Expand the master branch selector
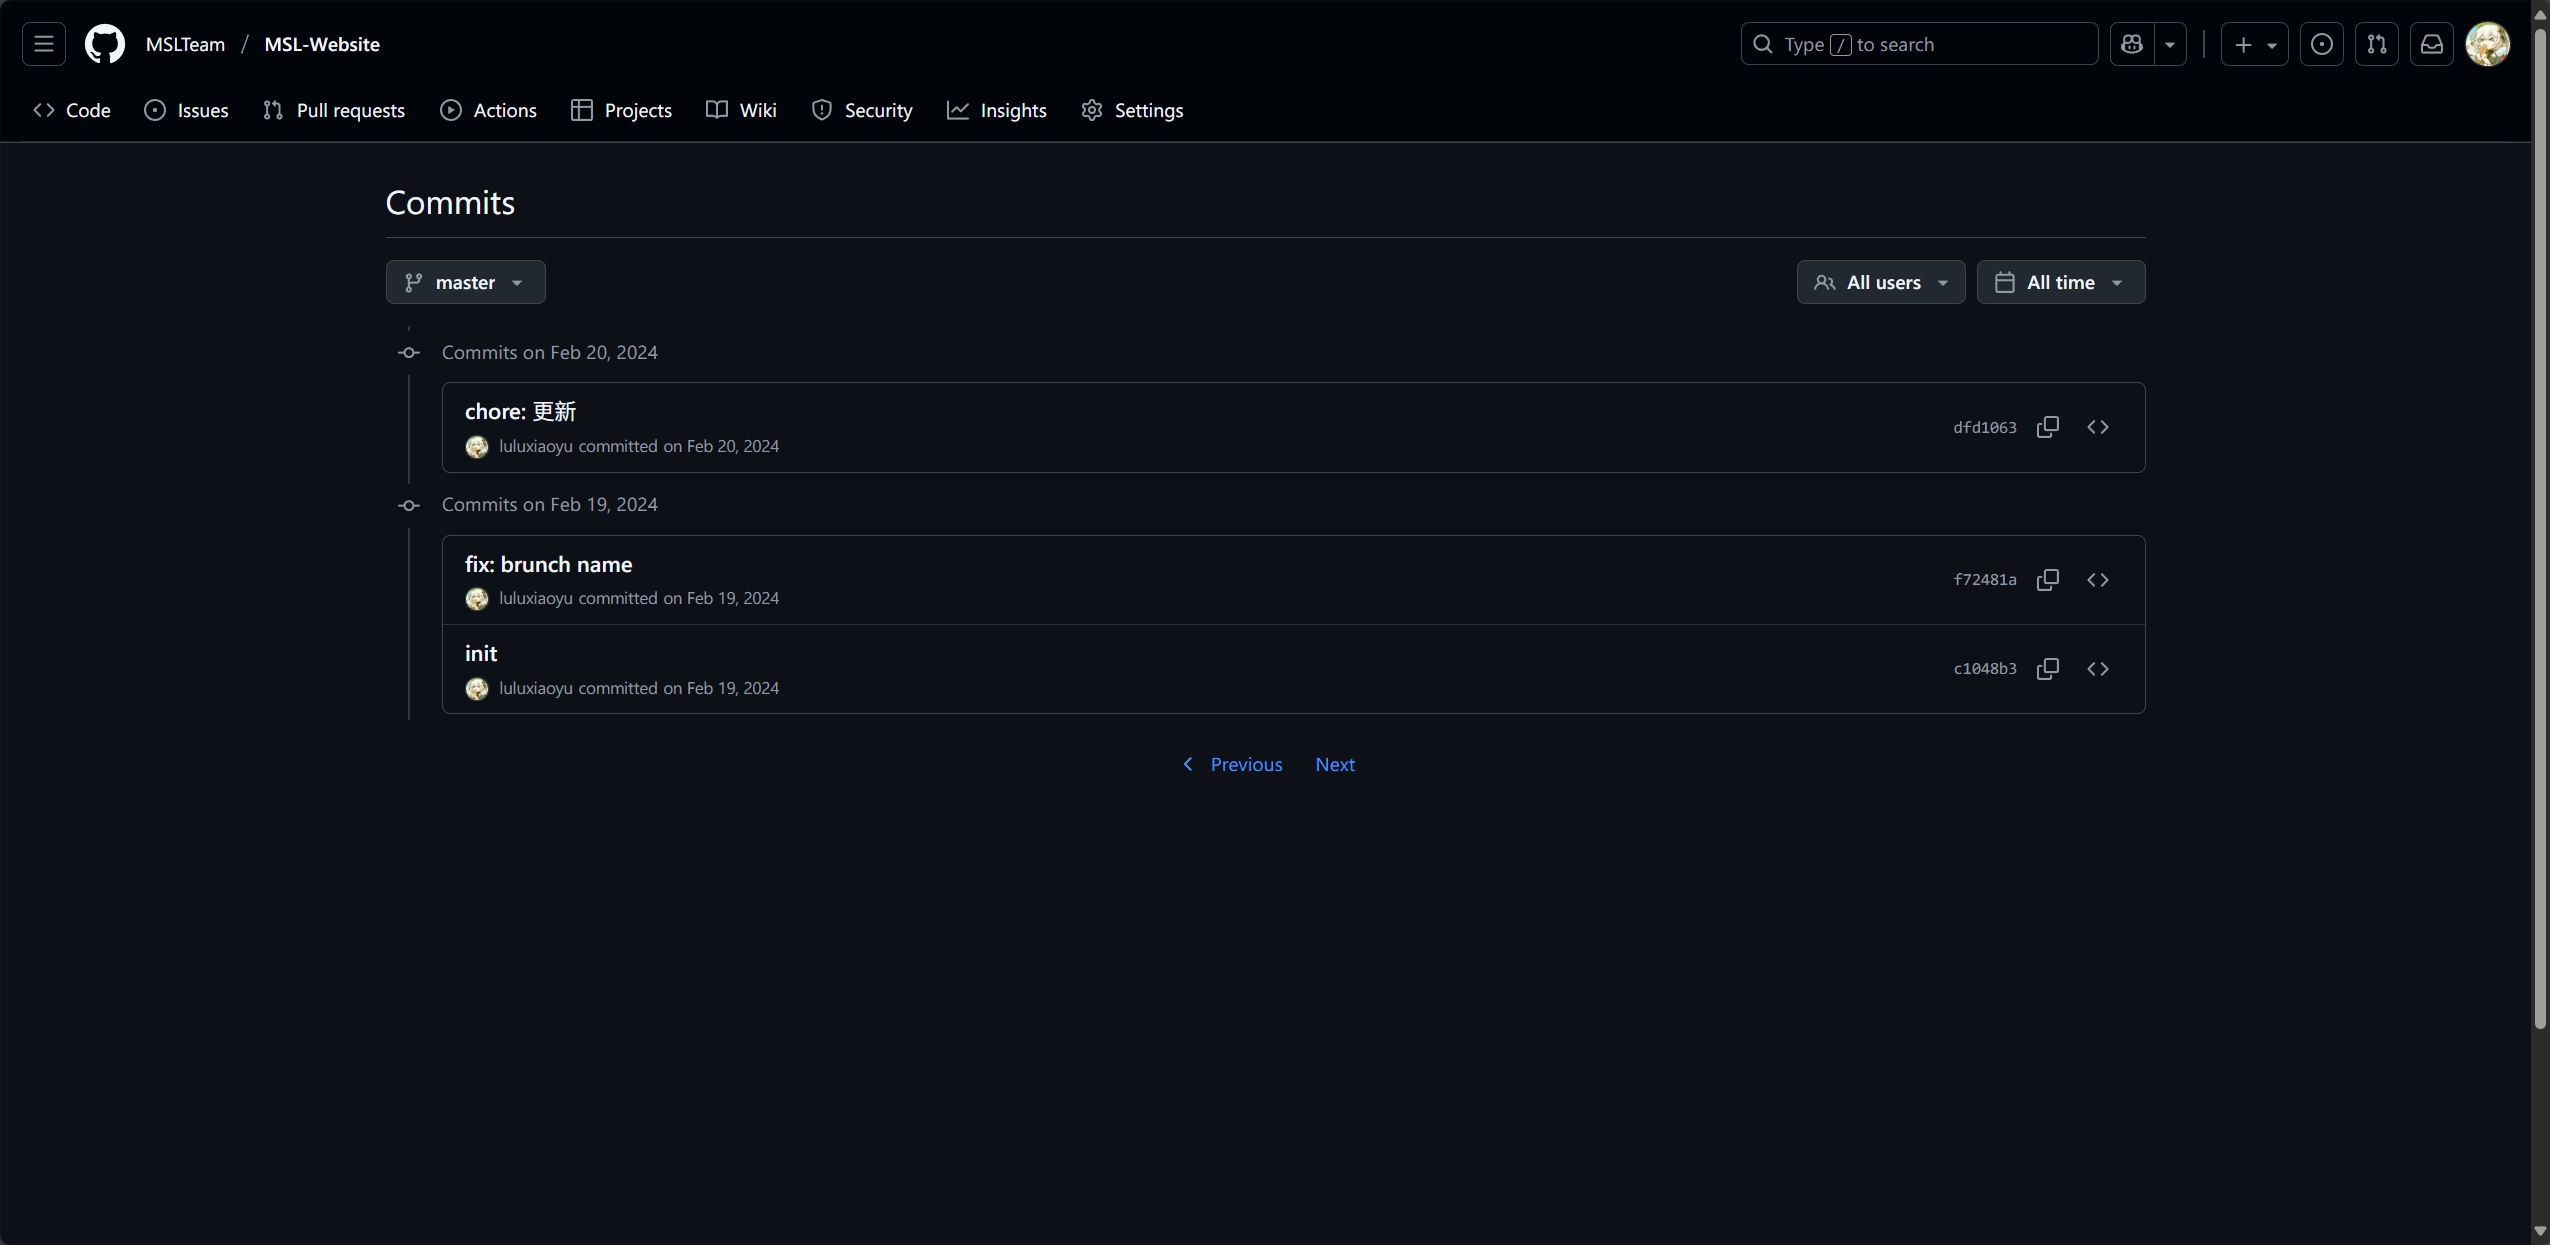Viewport: 2550px width, 1245px height. 465,282
